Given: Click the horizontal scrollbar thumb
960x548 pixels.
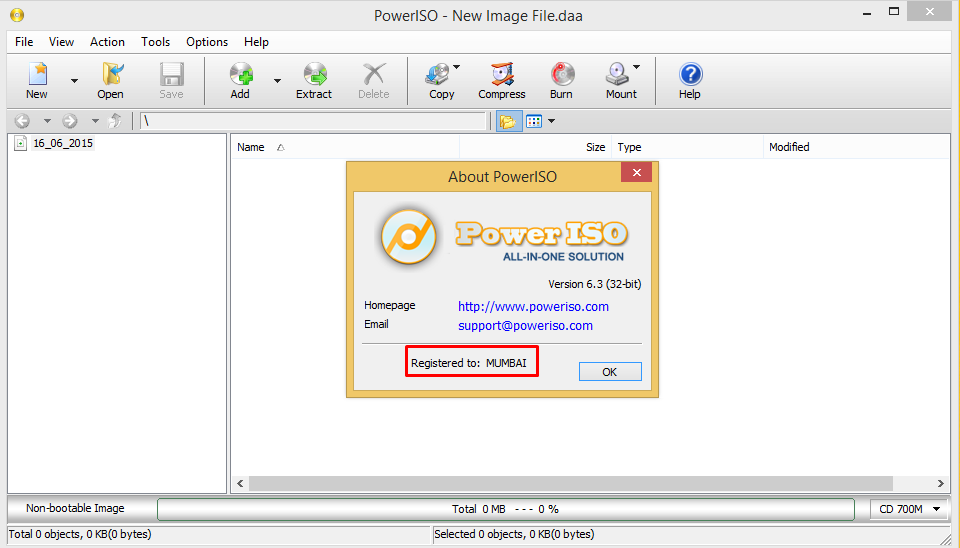Looking at the screenshot, I should [x=571, y=484].
